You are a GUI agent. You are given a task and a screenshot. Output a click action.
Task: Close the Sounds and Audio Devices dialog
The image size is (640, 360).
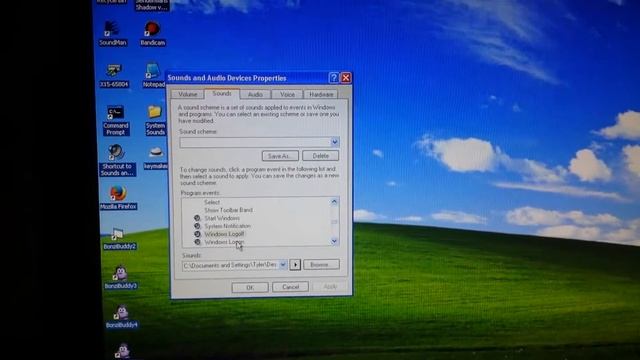pyautogui.click(x=346, y=78)
